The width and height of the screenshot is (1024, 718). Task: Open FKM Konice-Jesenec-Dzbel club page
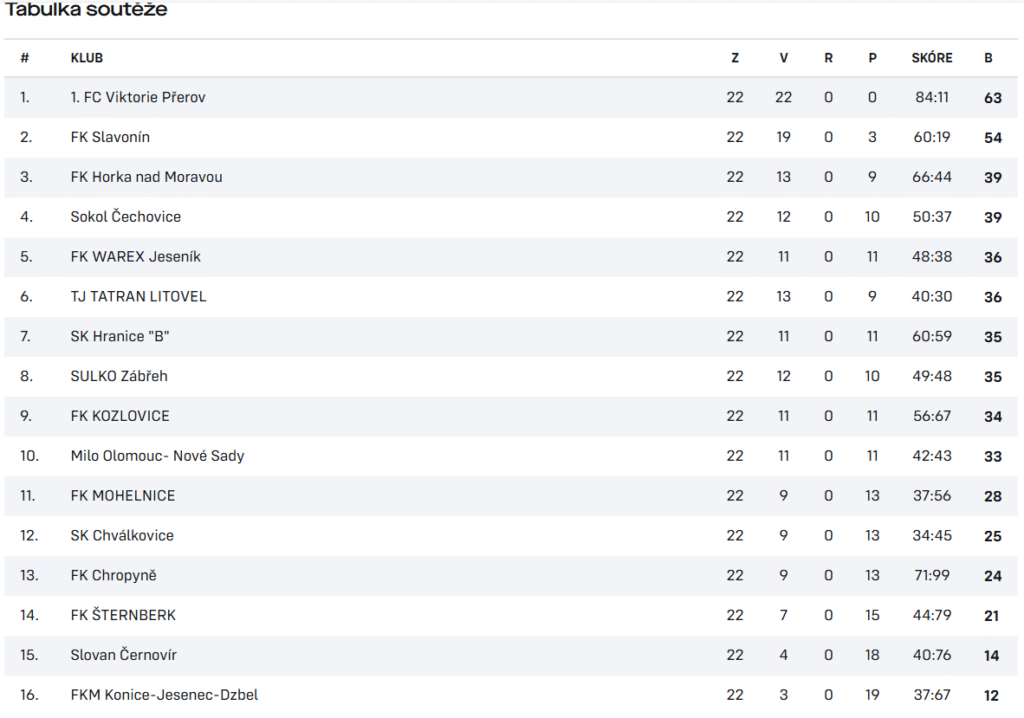pyautogui.click(x=165, y=695)
